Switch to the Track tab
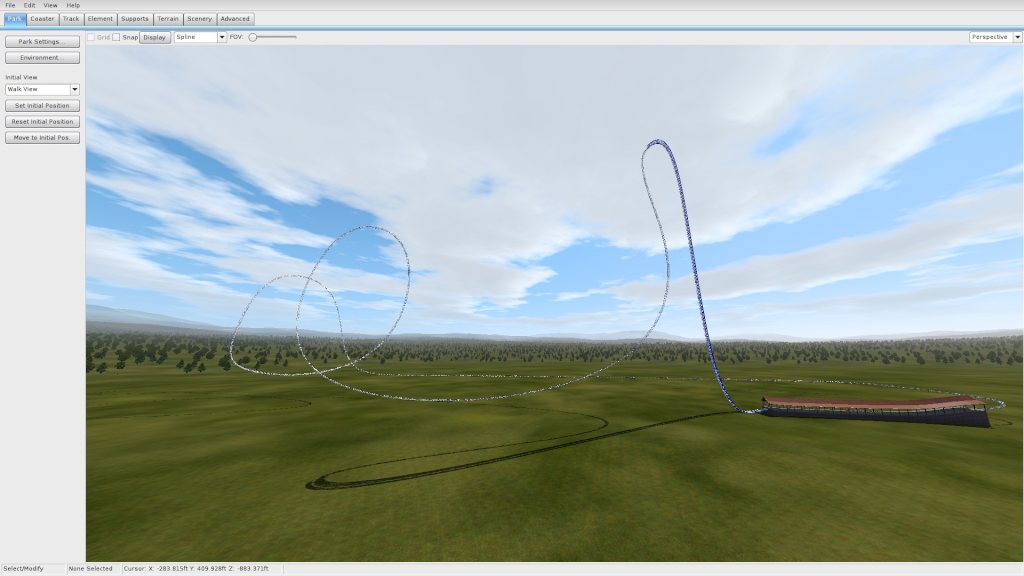 [71, 19]
